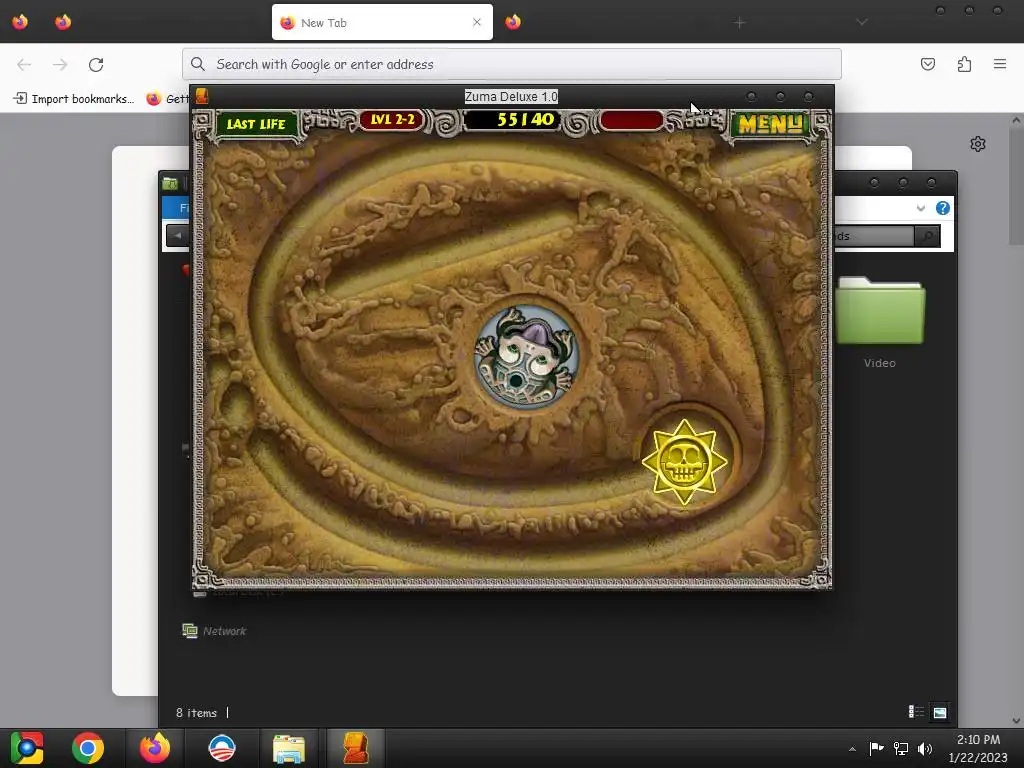Click the LVL 2-2 level label
1024x768 pixels.
(x=392, y=120)
